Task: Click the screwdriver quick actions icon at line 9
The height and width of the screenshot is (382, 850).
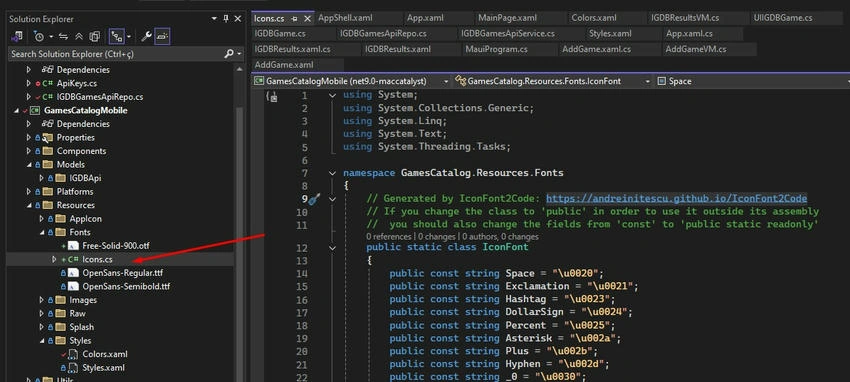Action: point(315,199)
